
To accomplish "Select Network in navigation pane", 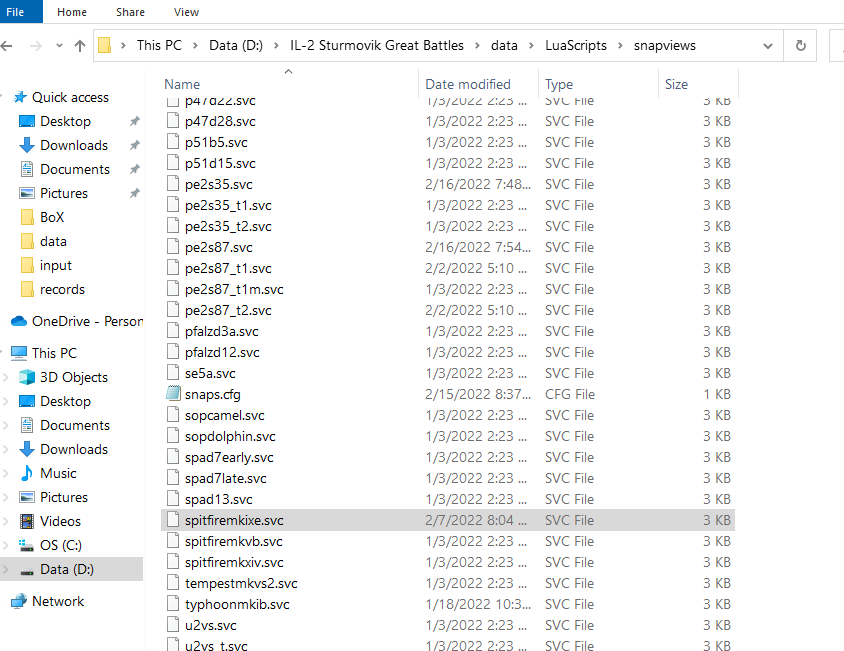I will (x=58, y=601).
